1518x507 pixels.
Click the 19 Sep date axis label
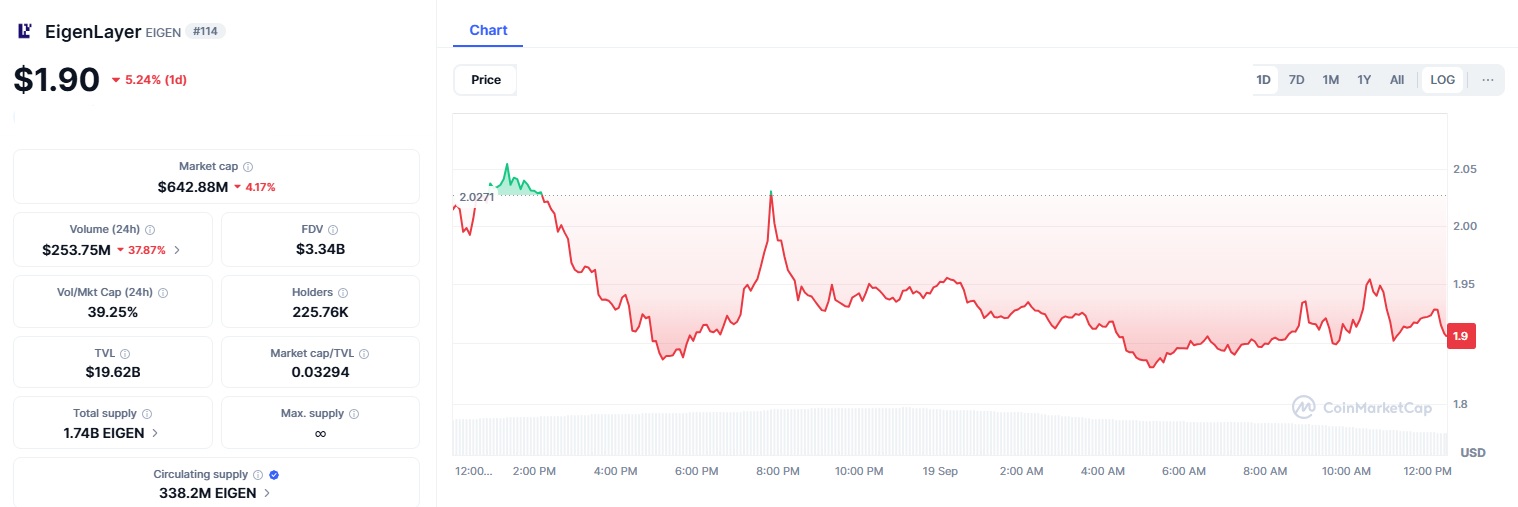(940, 470)
